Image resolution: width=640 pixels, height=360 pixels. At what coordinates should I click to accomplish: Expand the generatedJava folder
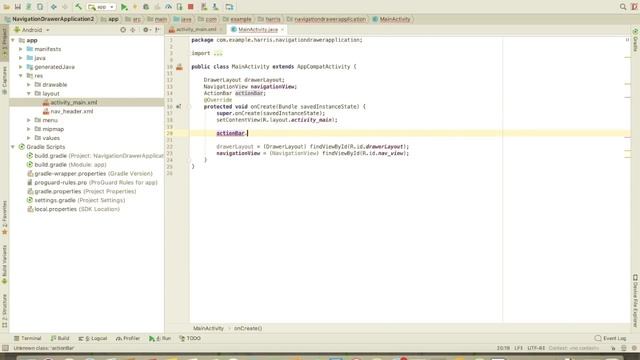pos(21,67)
